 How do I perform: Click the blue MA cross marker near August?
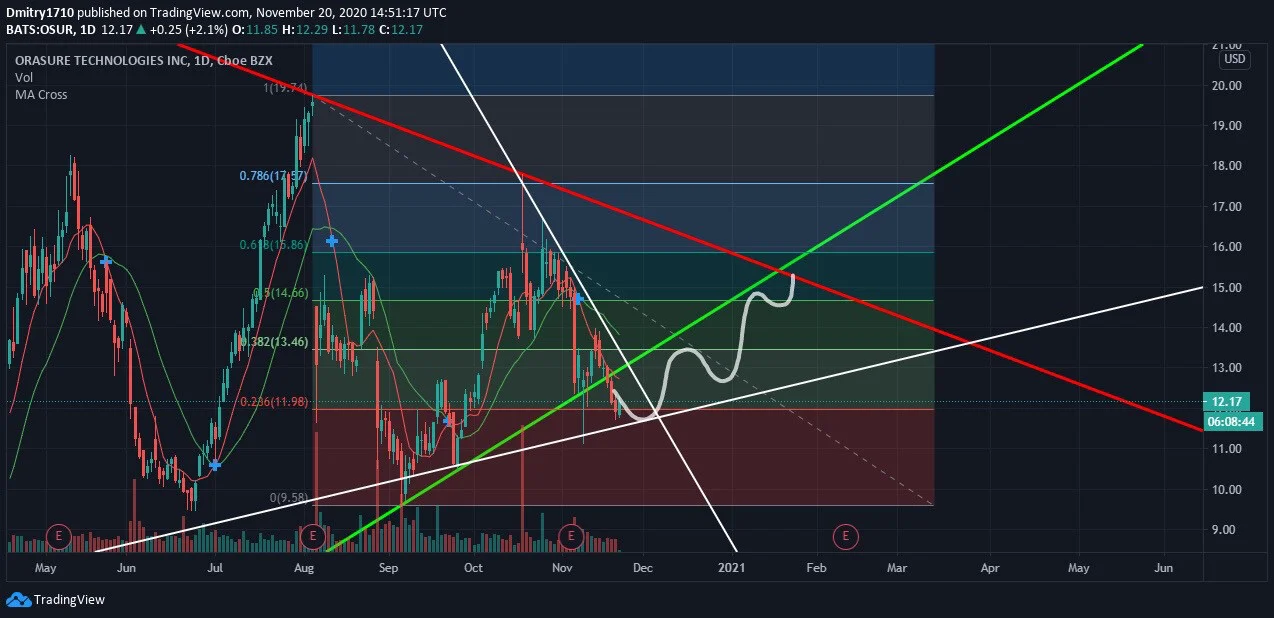click(x=331, y=240)
